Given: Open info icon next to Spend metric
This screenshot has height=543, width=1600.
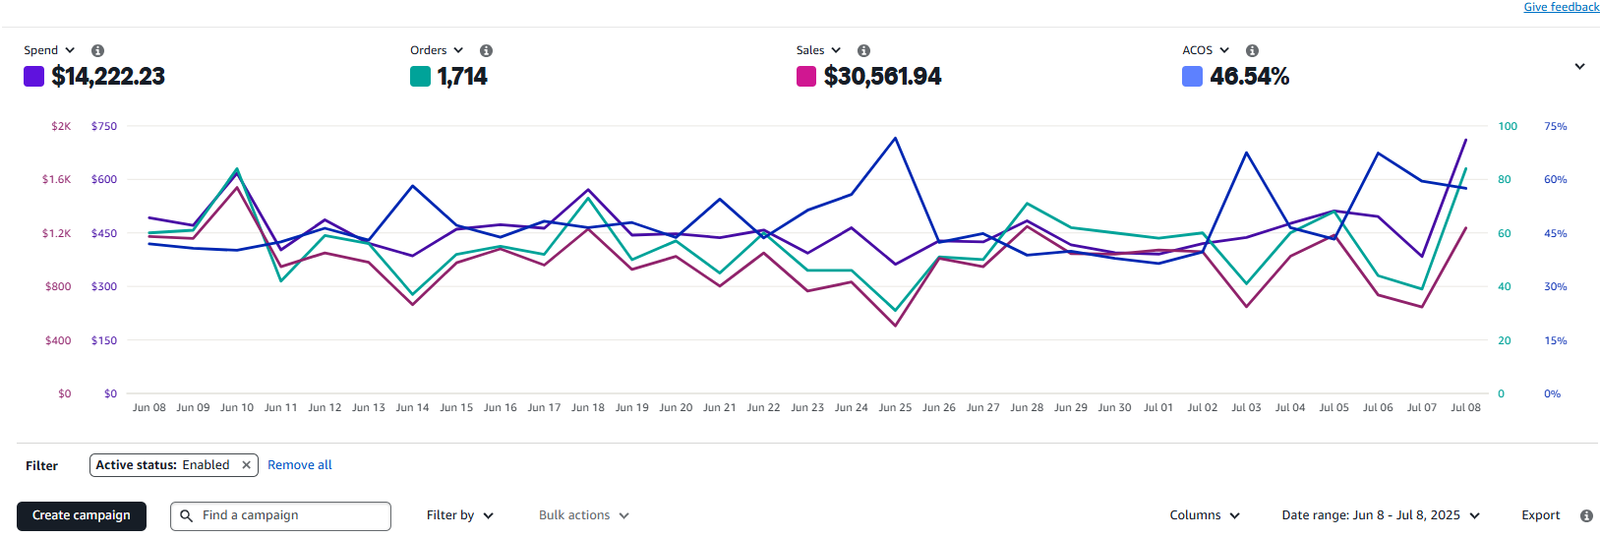Looking at the screenshot, I should click(98, 50).
